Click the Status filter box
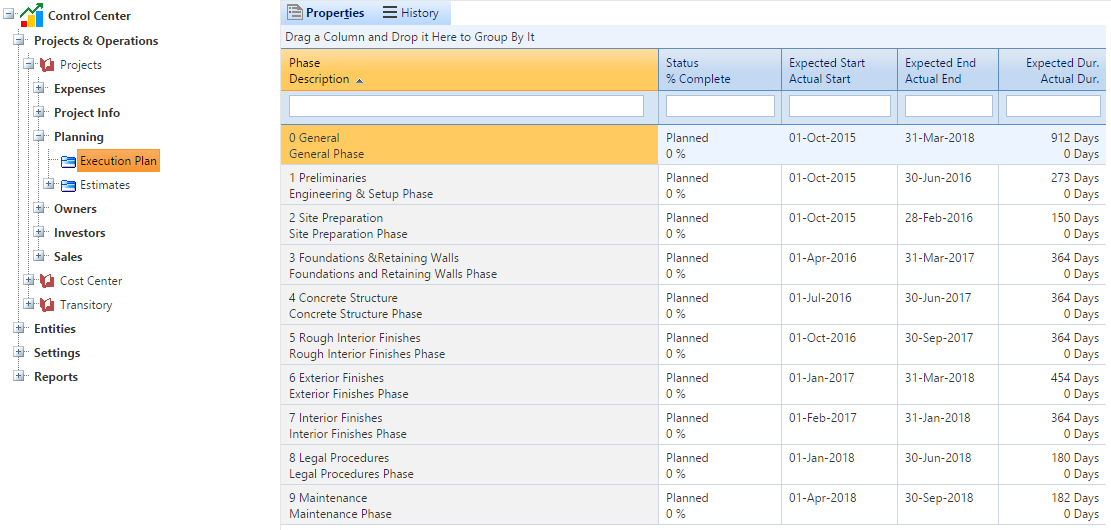This screenshot has height=530, width=1111. 720,106
